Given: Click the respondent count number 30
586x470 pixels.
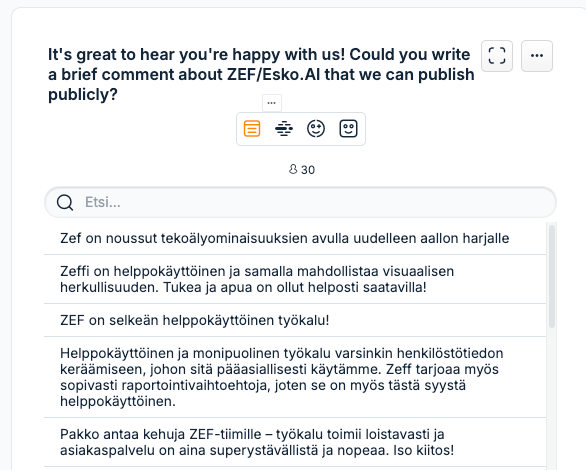Looking at the screenshot, I should tap(308, 170).
